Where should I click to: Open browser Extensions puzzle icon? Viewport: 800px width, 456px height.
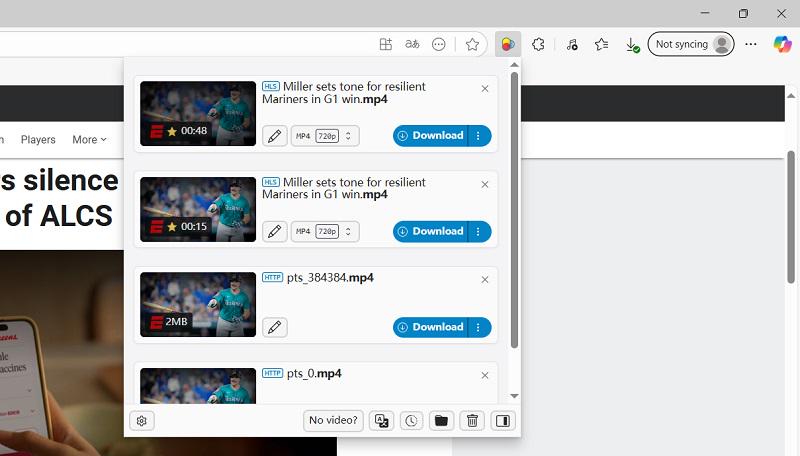pyautogui.click(x=538, y=44)
